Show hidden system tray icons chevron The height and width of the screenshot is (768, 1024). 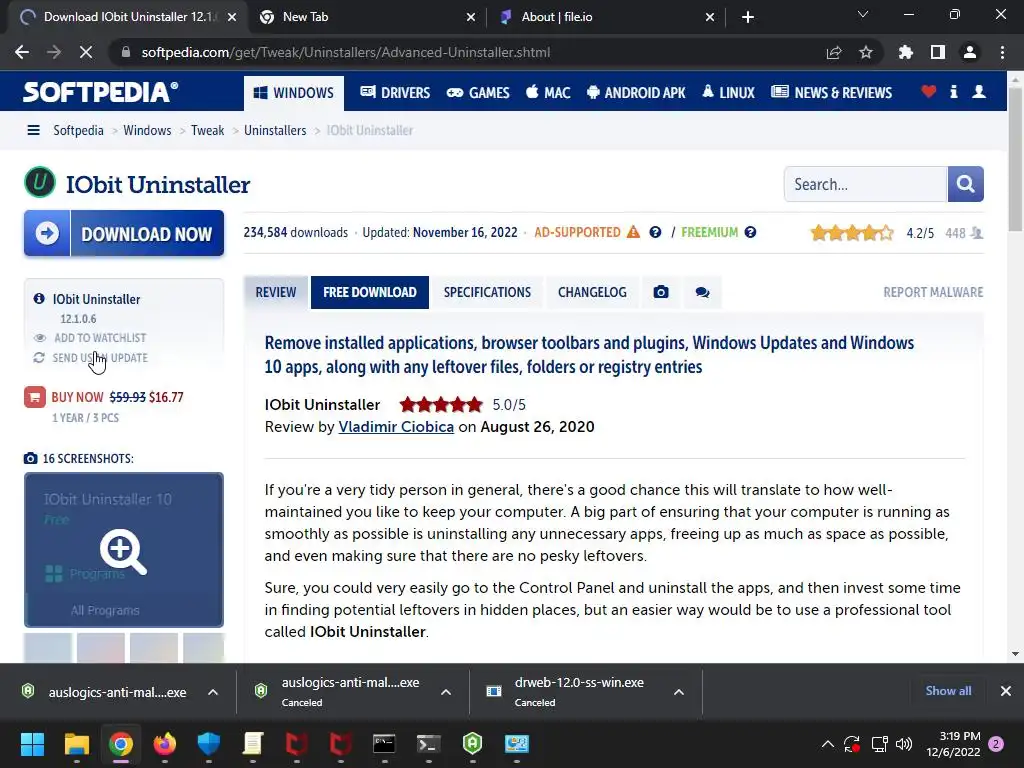pyautogui.click(x=827, y=744)
